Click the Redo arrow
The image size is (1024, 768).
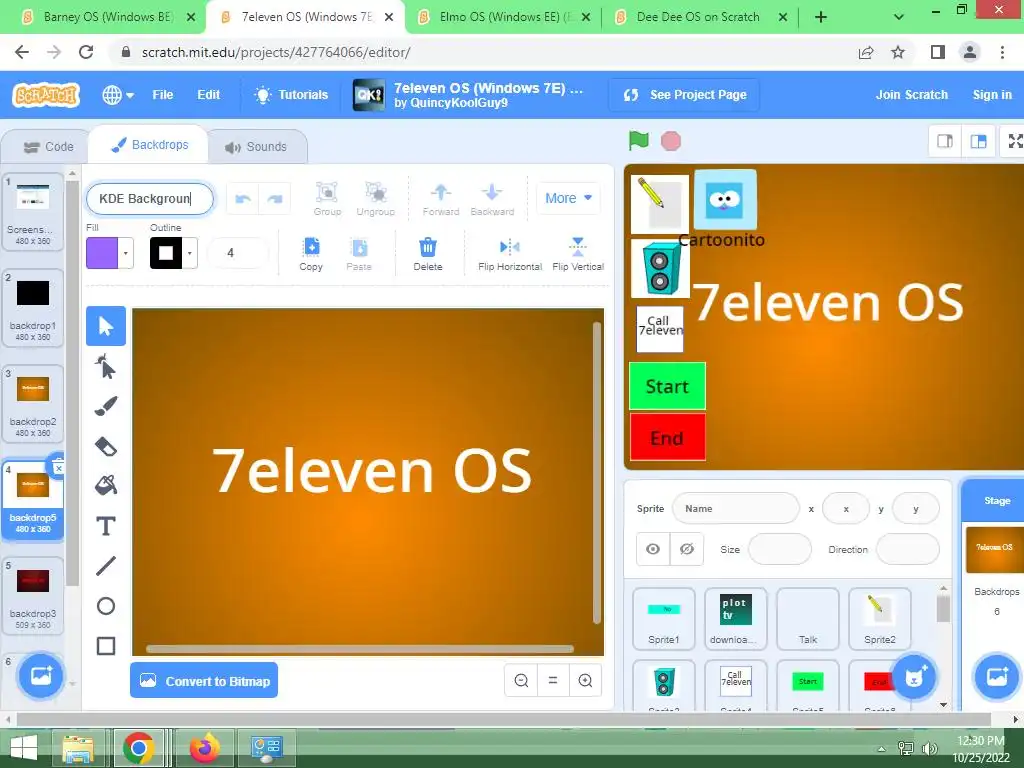pyautogui.click(x=275, y=199)
